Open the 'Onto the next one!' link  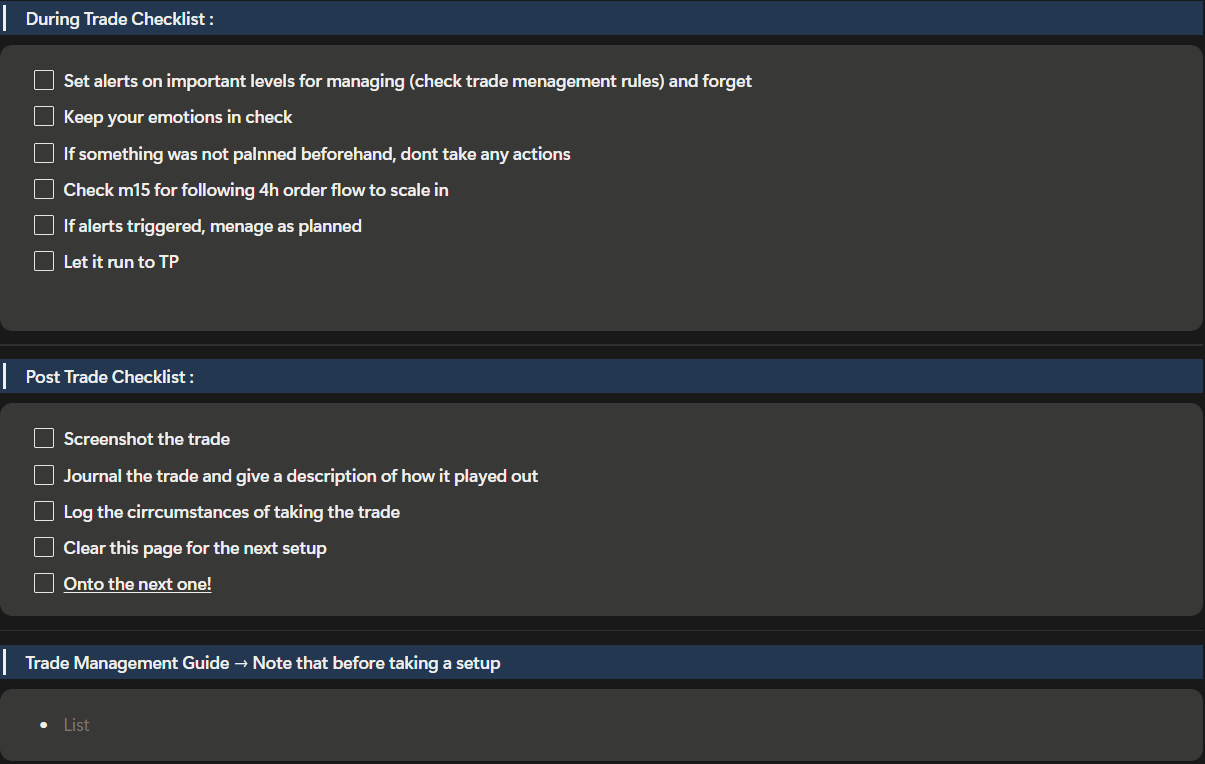(x=137, y=584)
